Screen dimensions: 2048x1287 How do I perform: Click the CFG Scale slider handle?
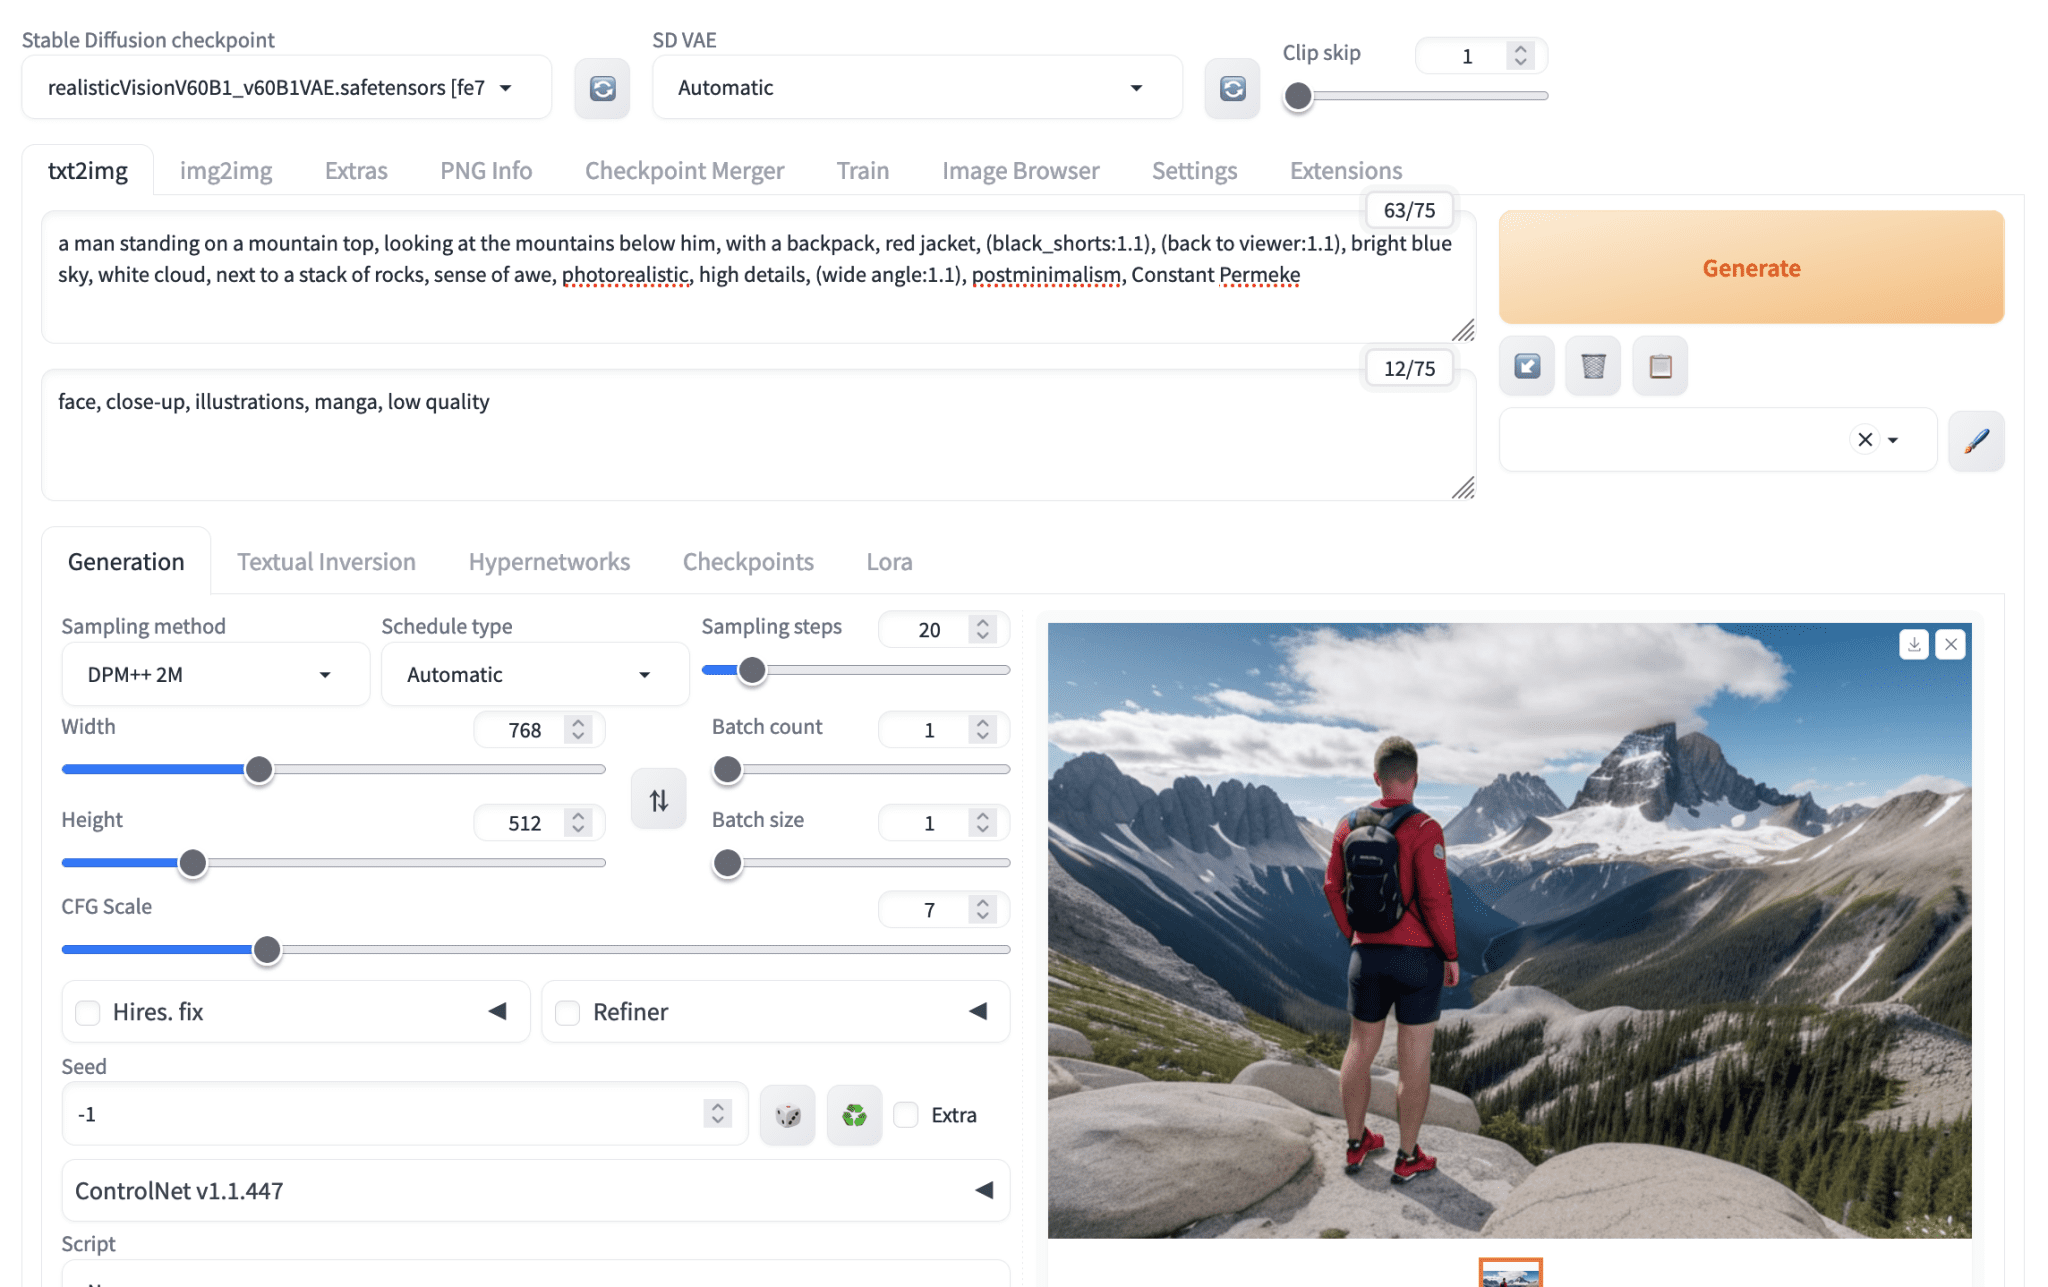click(267, 950)
